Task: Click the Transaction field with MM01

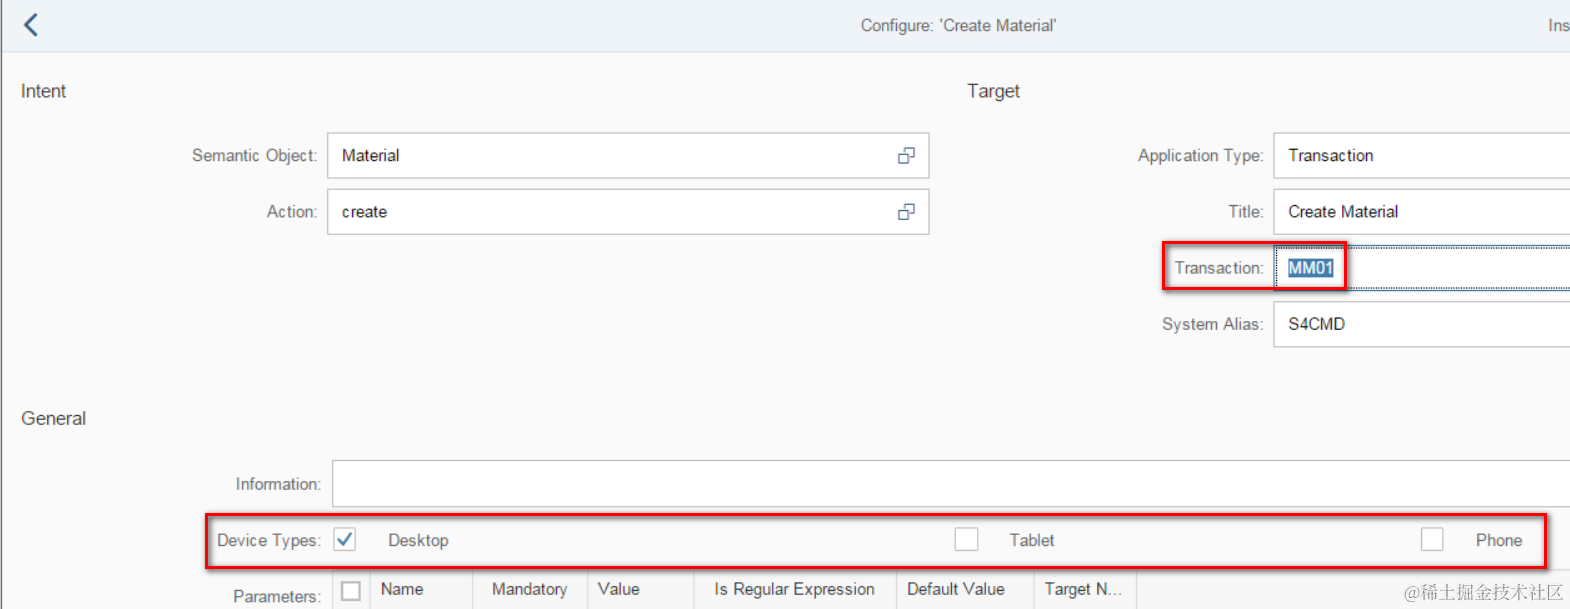Action: click(x=1421, y=268)
